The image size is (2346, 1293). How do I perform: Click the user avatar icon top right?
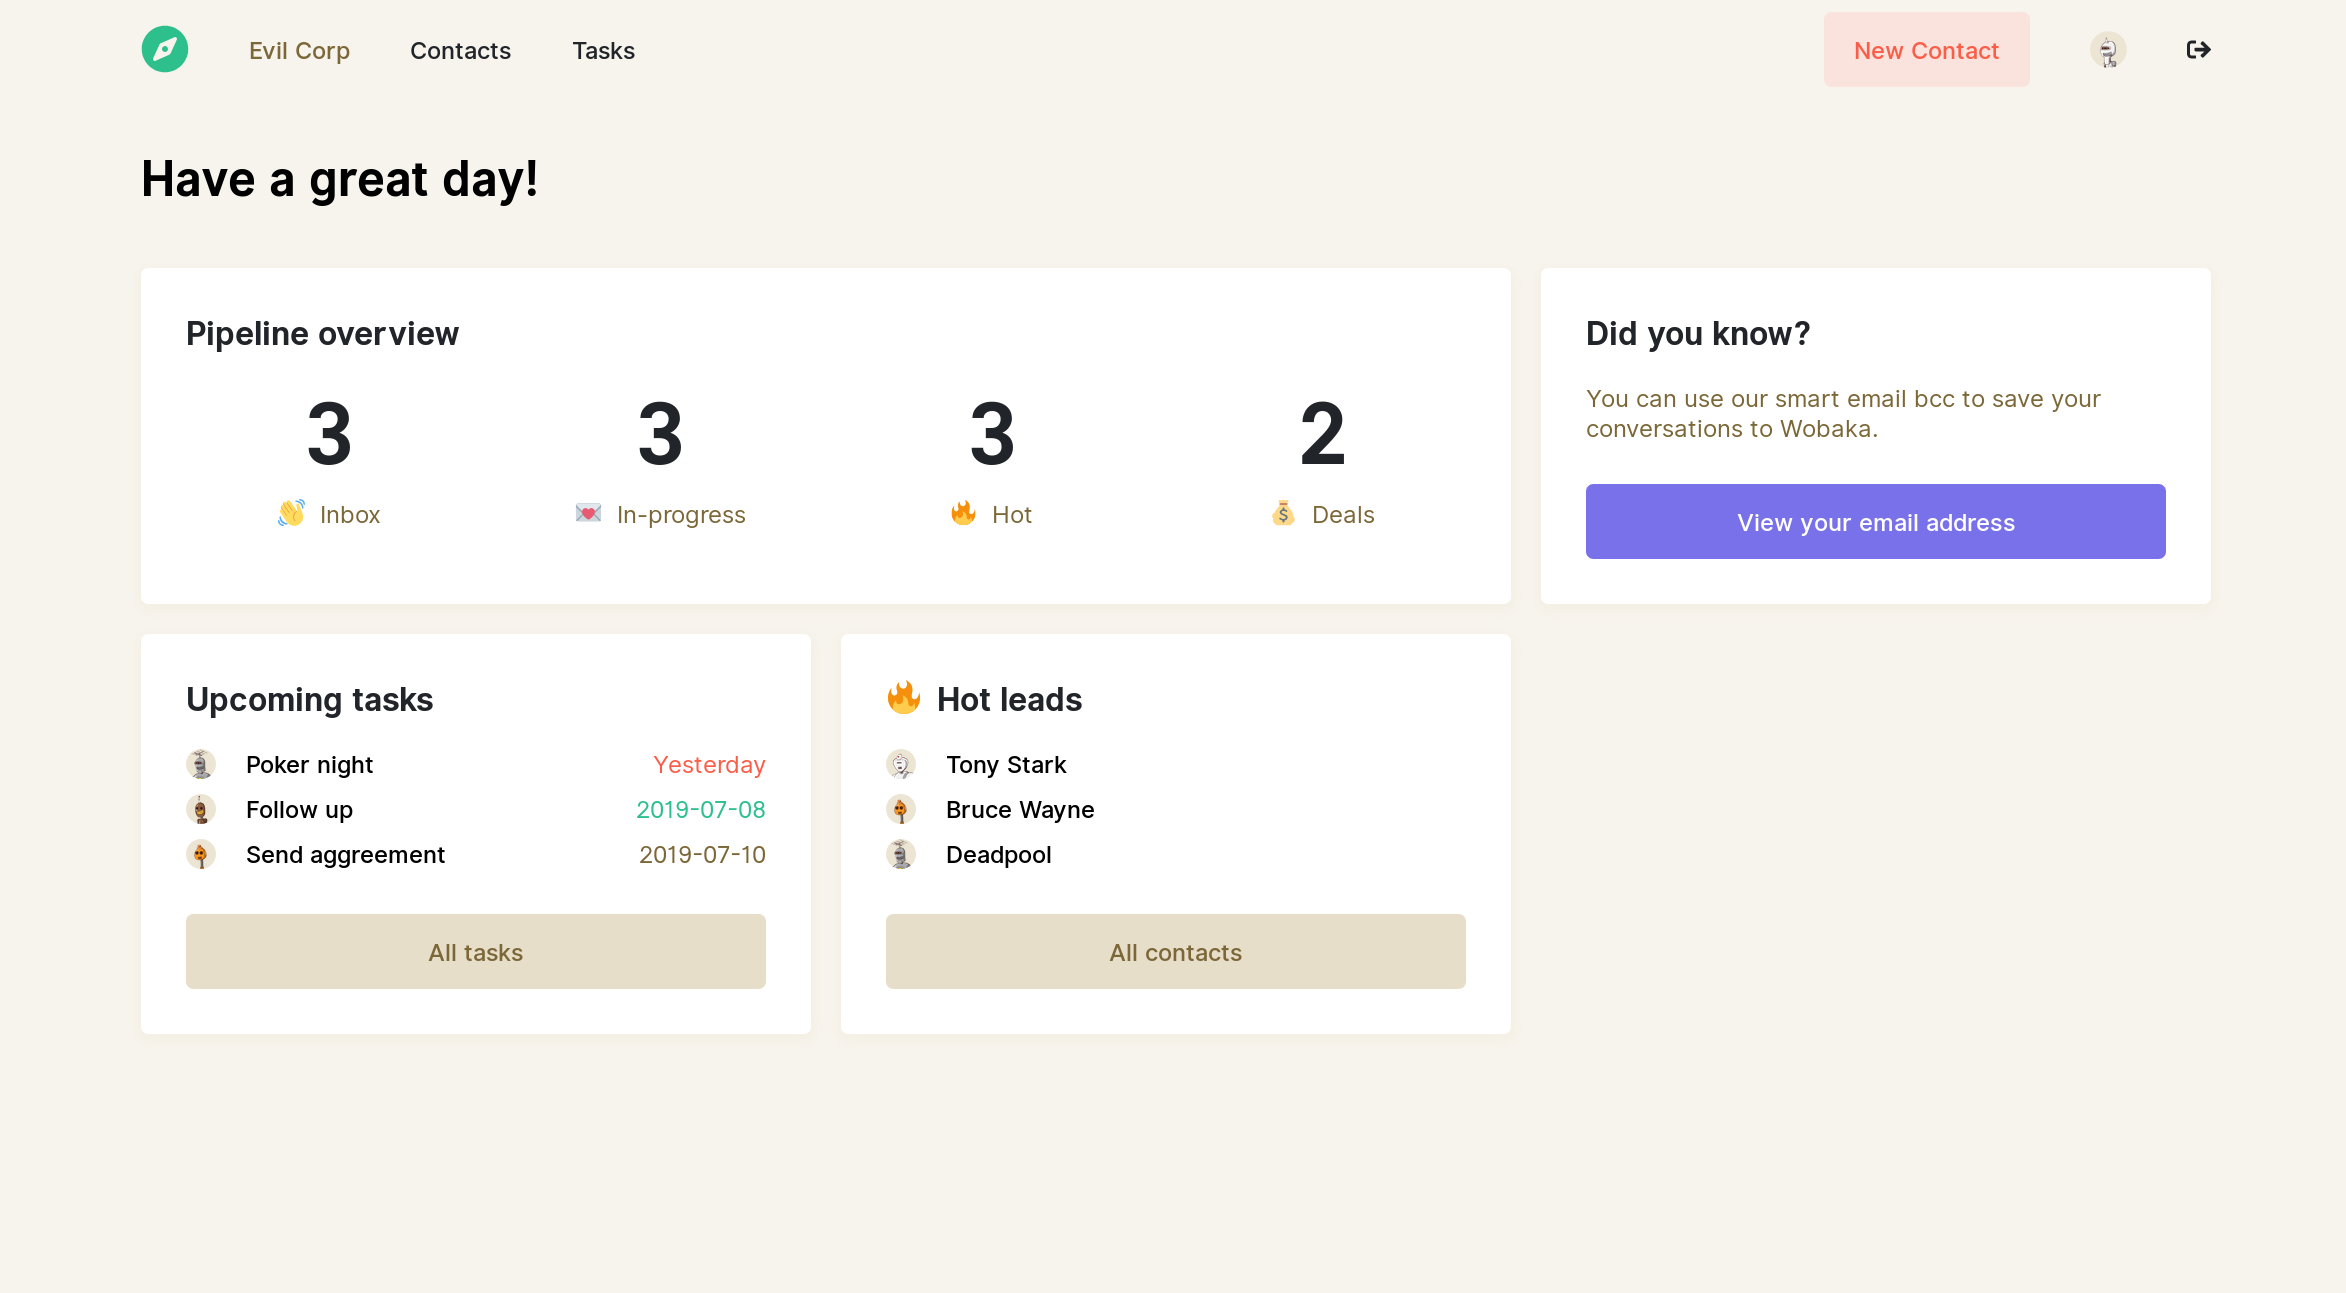2107,49
